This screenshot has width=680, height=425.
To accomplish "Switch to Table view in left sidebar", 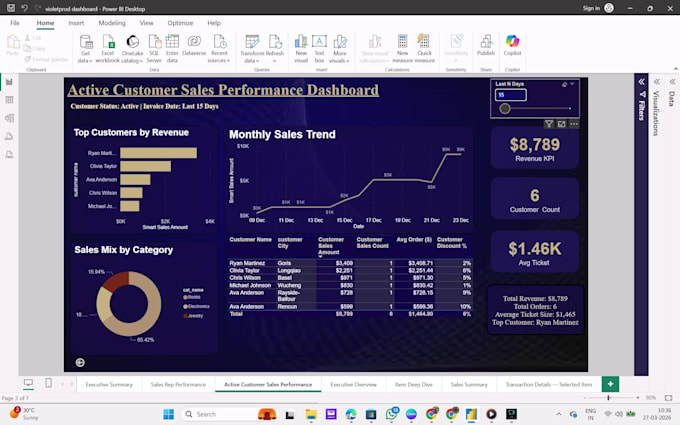I will [9, 100].
